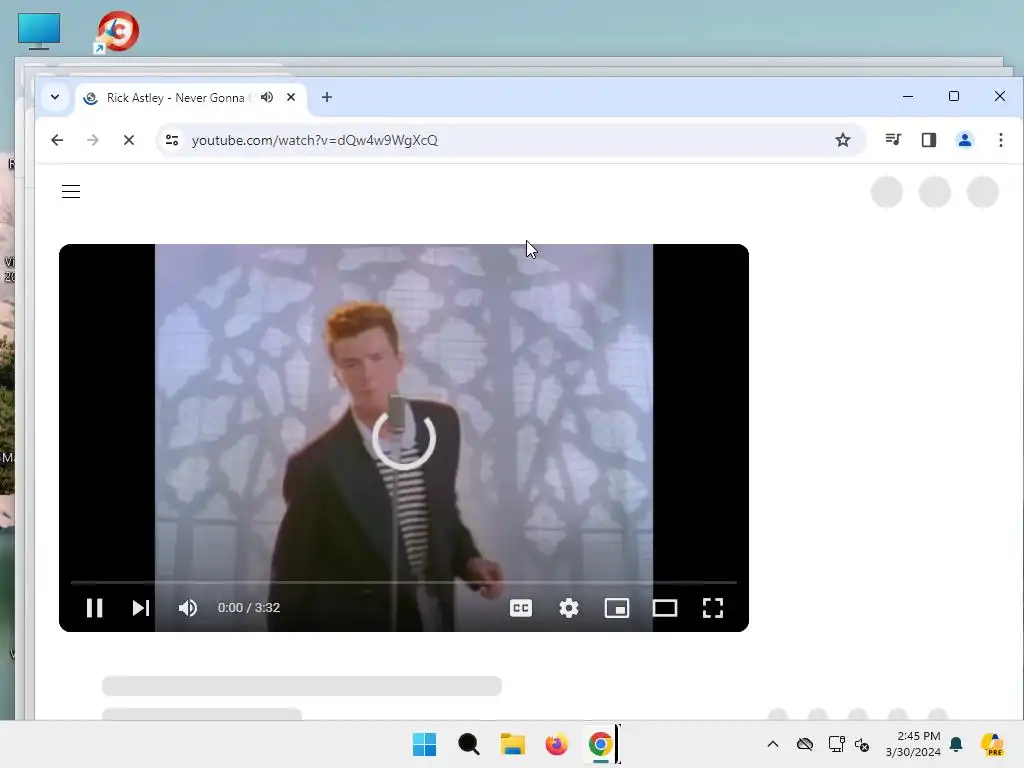Stop loading the page
The image size is (1024, 768).
(x=129, y=140)
